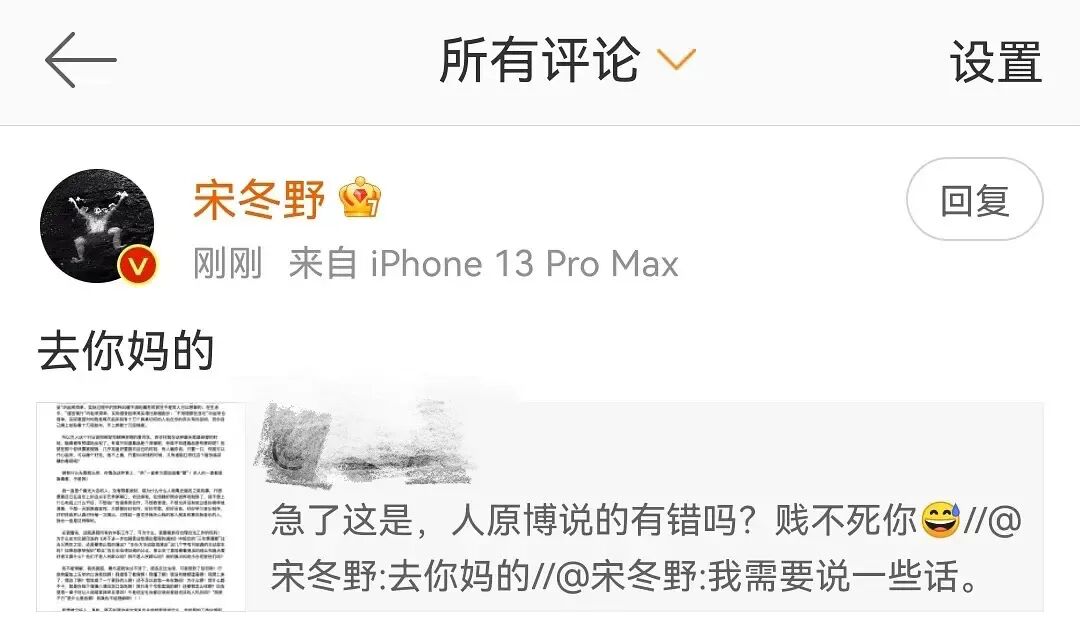Expand the 所有评论 dropdown chevron
The image size is (1080, 638).
676,59
